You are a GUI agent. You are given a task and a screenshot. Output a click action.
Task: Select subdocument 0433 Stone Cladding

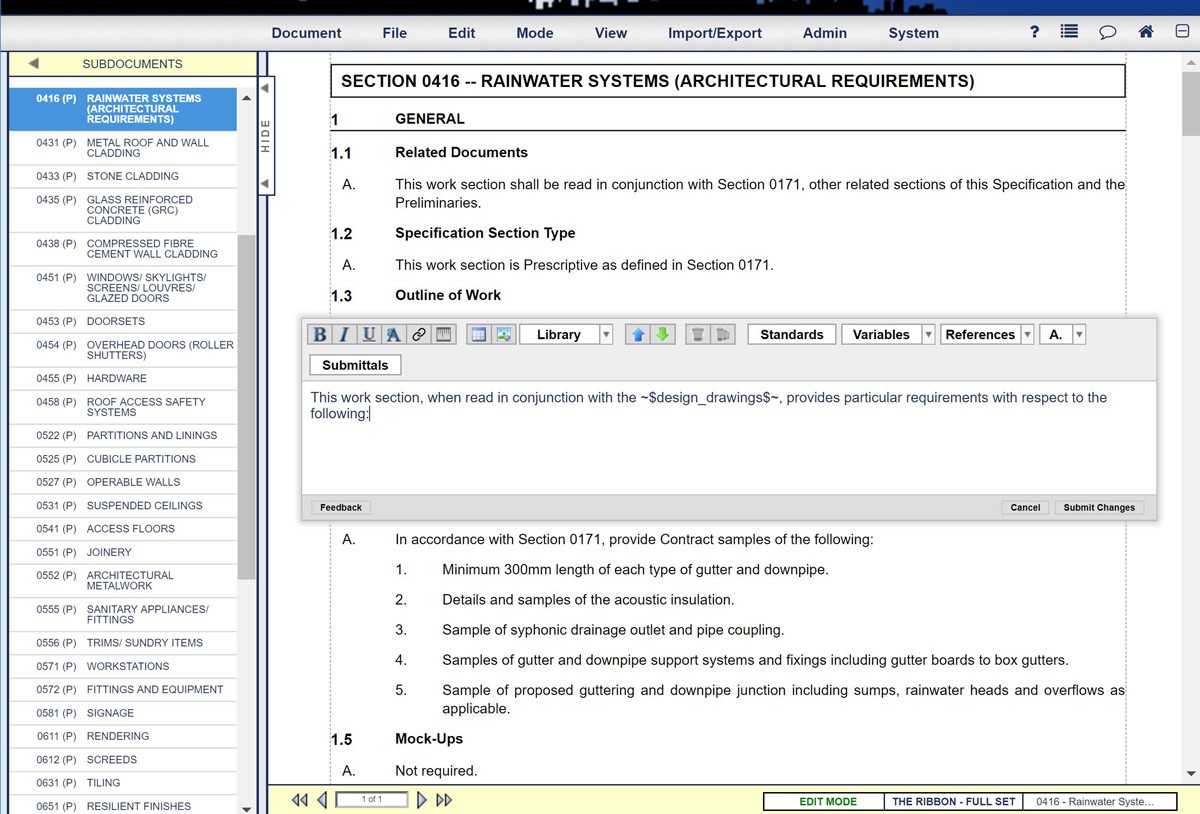pyautogui.click(x=123, y=176)
